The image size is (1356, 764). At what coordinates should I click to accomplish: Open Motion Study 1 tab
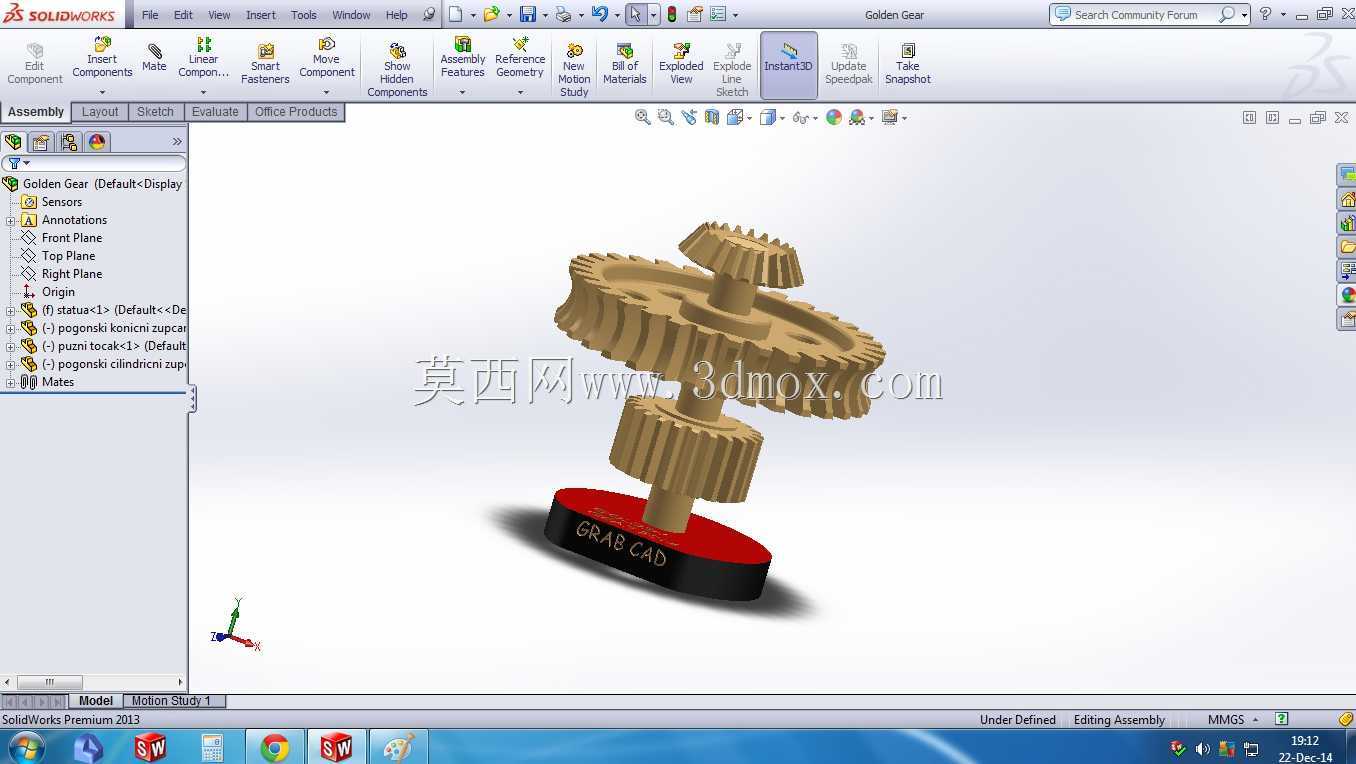click(x=171, y=701)
